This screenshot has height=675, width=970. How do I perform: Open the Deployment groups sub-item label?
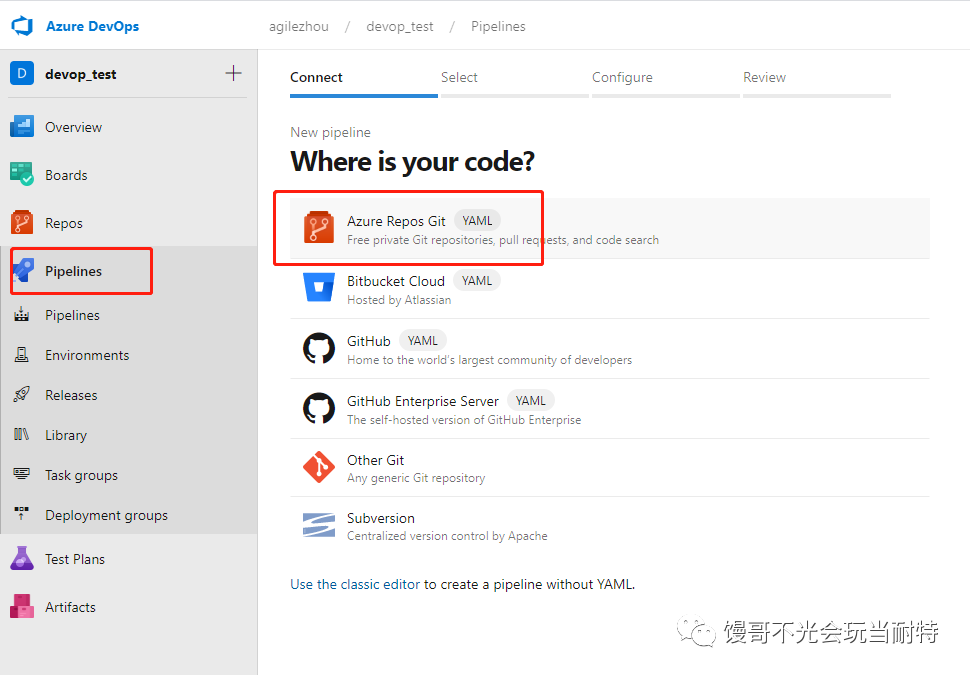(106, 515)
